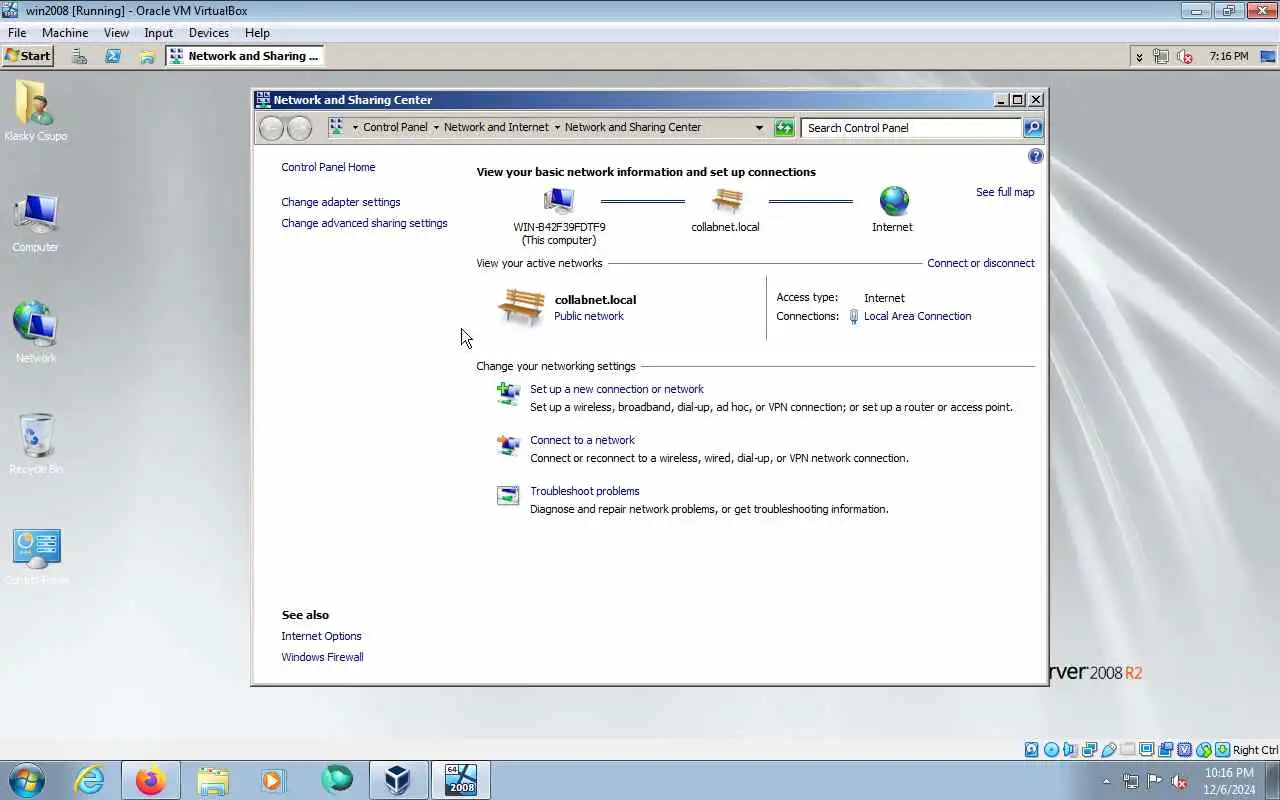Click the Connect to a network link
Image resolution: width=1280 pixels, height=800 pixels.
pyautogui.click(x=582, y=440)
